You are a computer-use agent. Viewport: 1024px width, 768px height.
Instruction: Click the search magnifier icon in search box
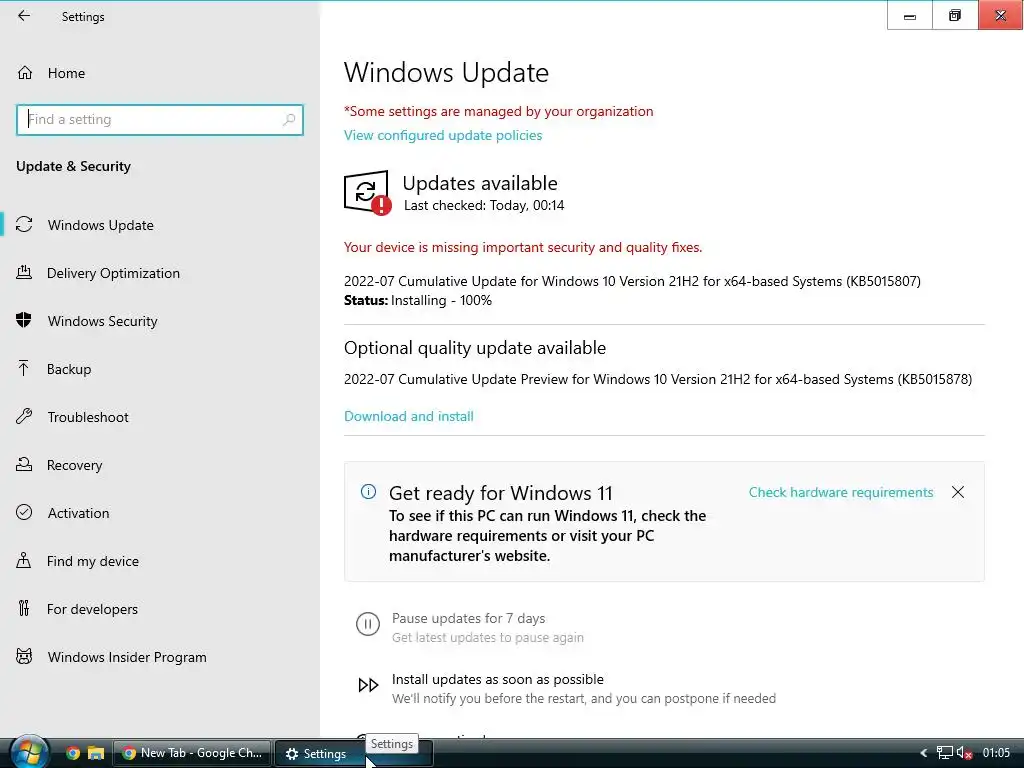[289, 120]
